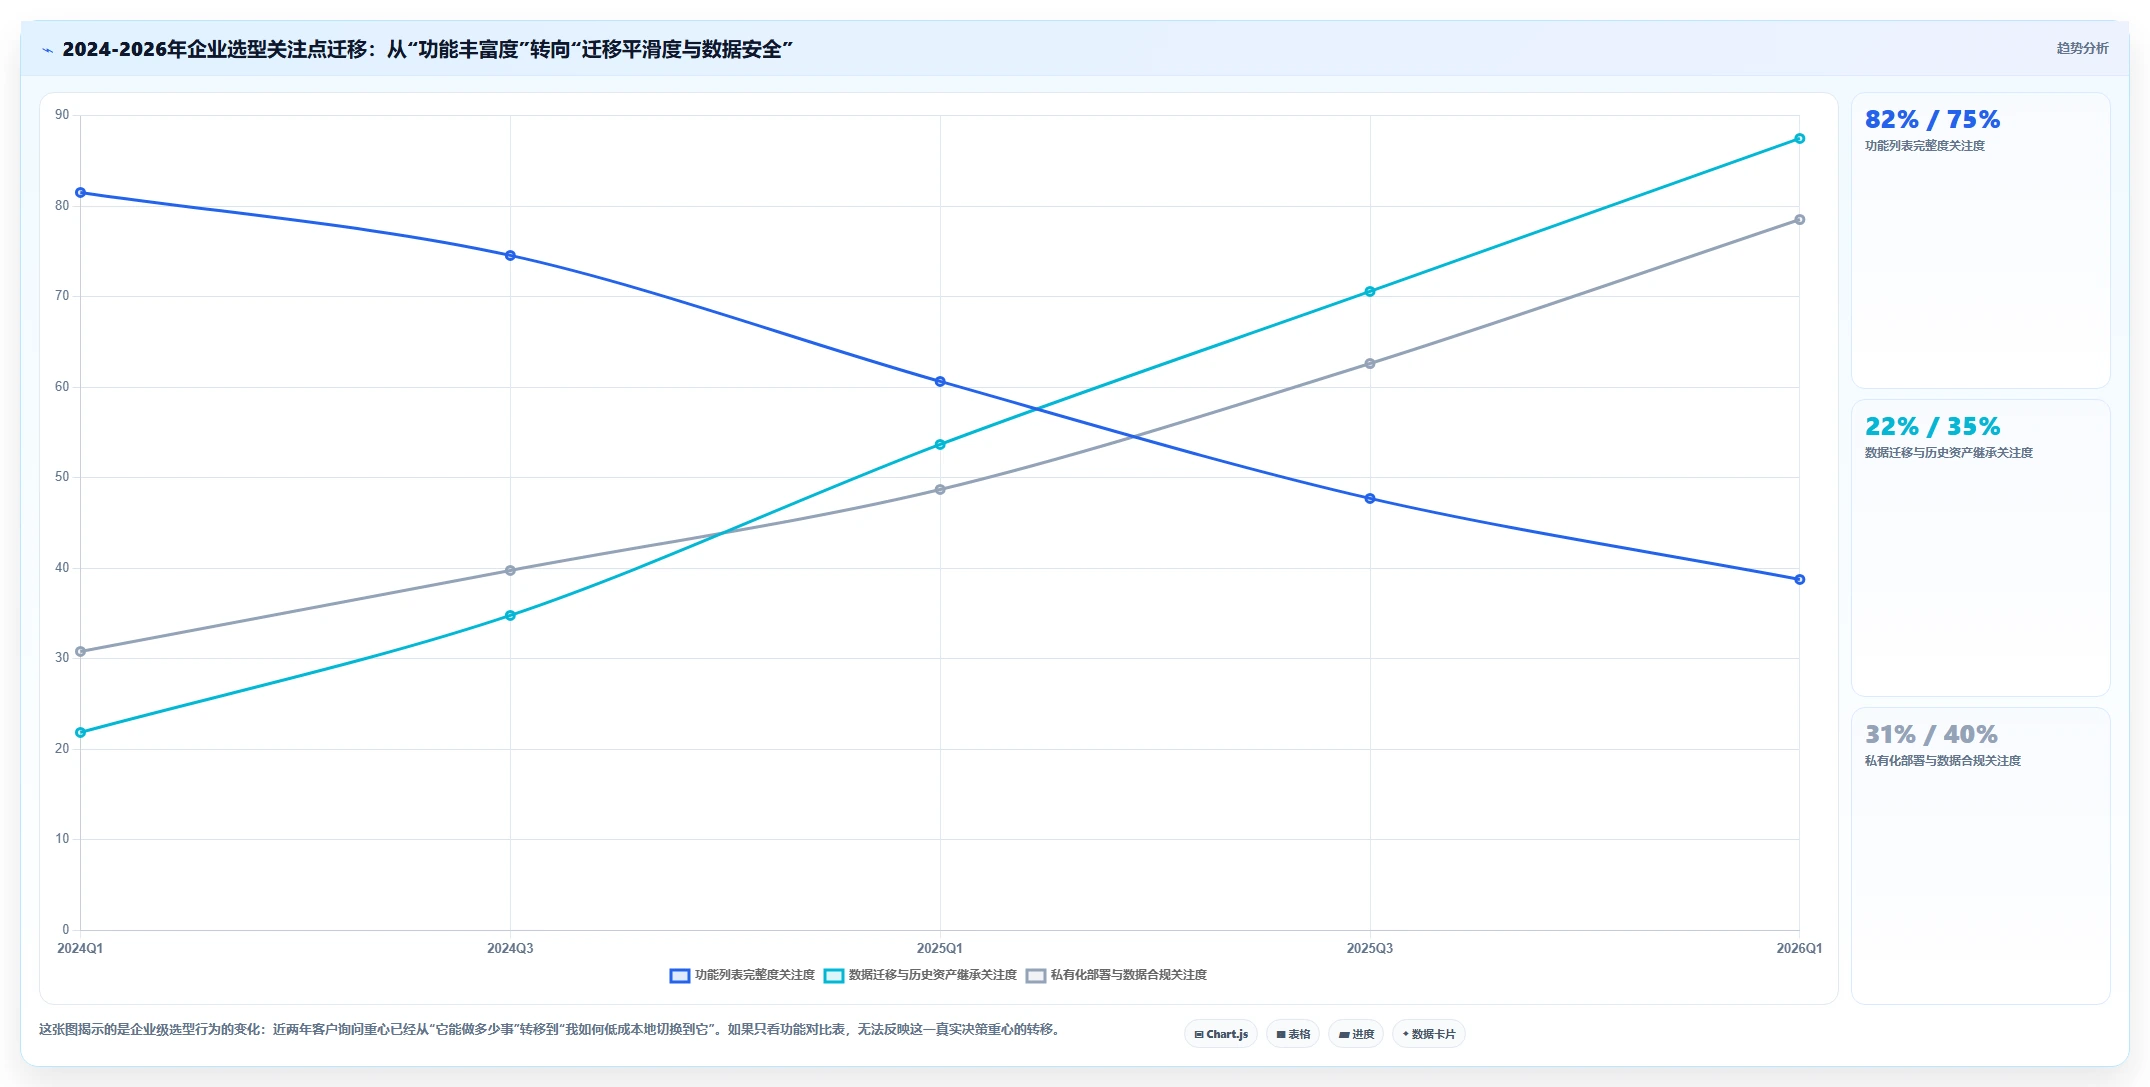Click the 表格 pill tag

click(1293, 1034)
